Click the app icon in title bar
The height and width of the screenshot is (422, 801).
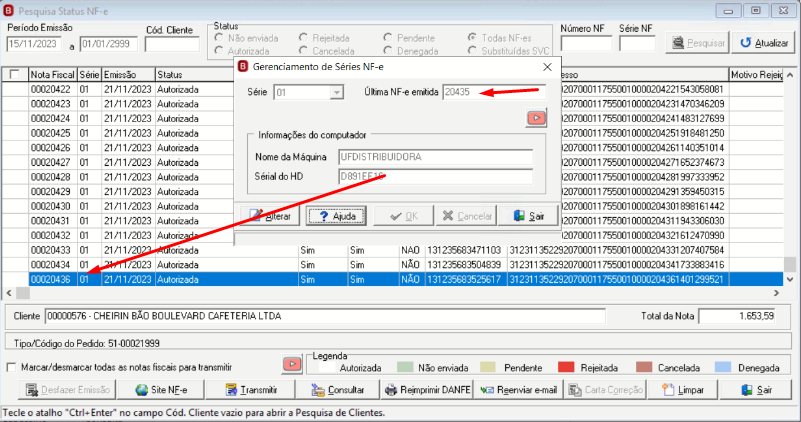coord(8,10)
